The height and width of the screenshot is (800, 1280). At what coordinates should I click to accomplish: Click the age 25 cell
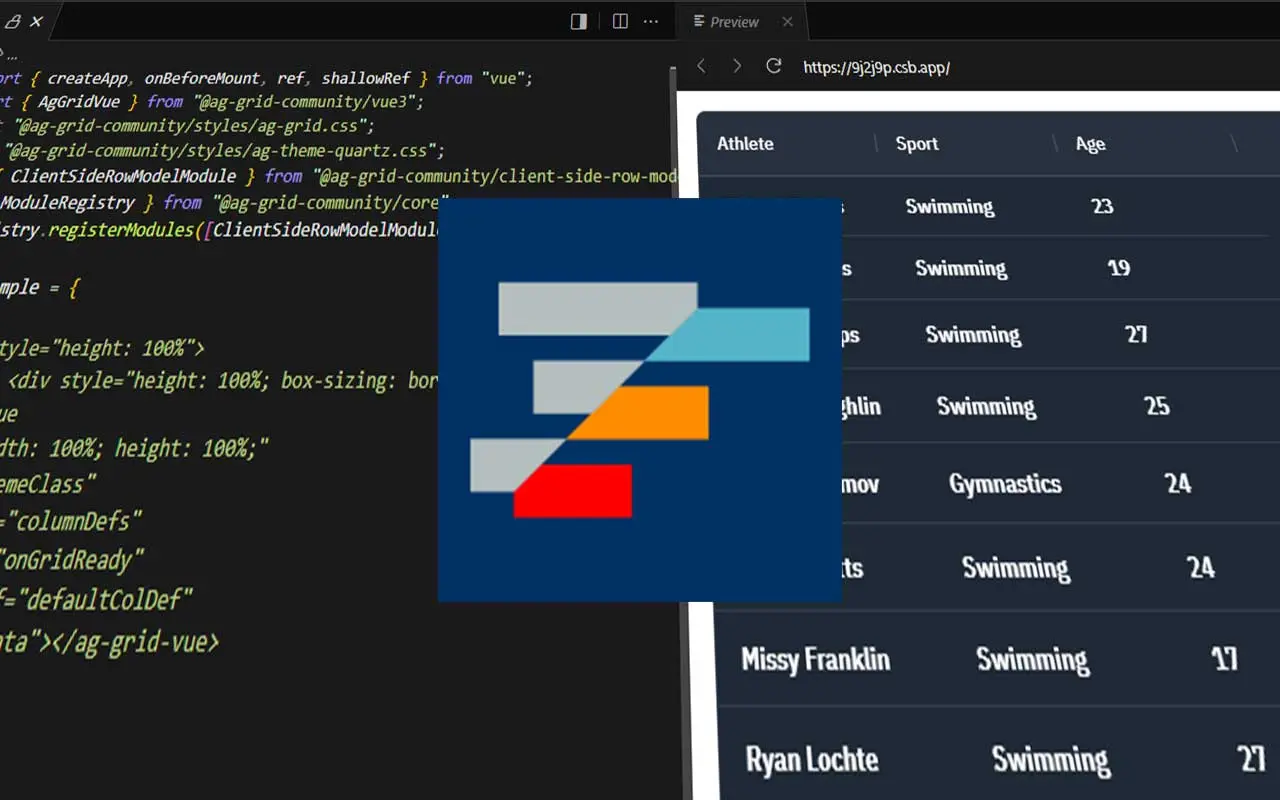[1157, 406]
